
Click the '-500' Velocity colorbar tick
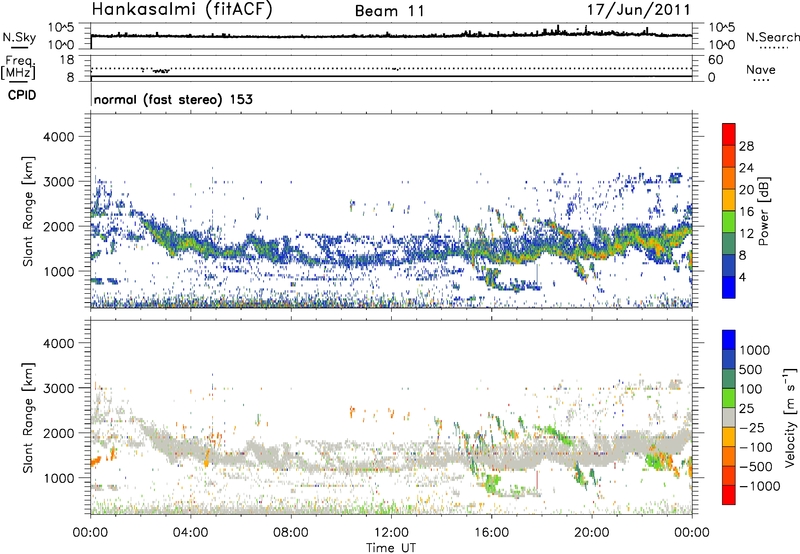tap(756, 467)
